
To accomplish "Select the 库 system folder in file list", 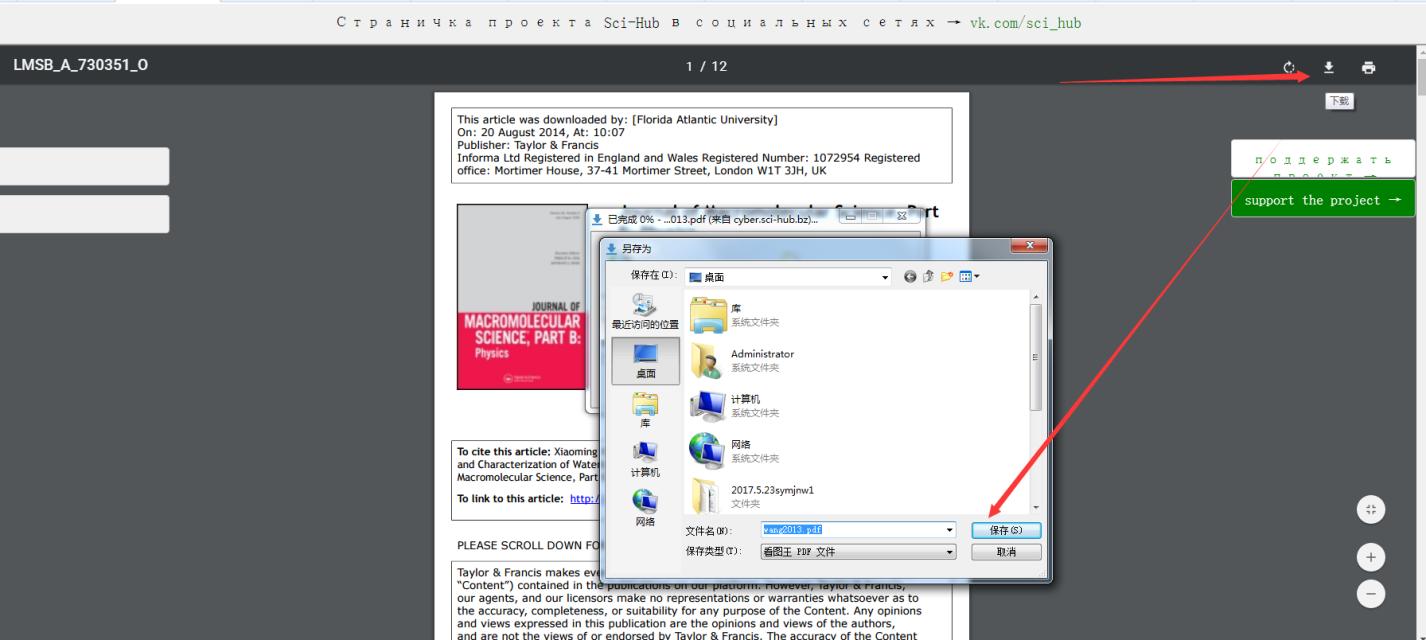I will point(734,315).
